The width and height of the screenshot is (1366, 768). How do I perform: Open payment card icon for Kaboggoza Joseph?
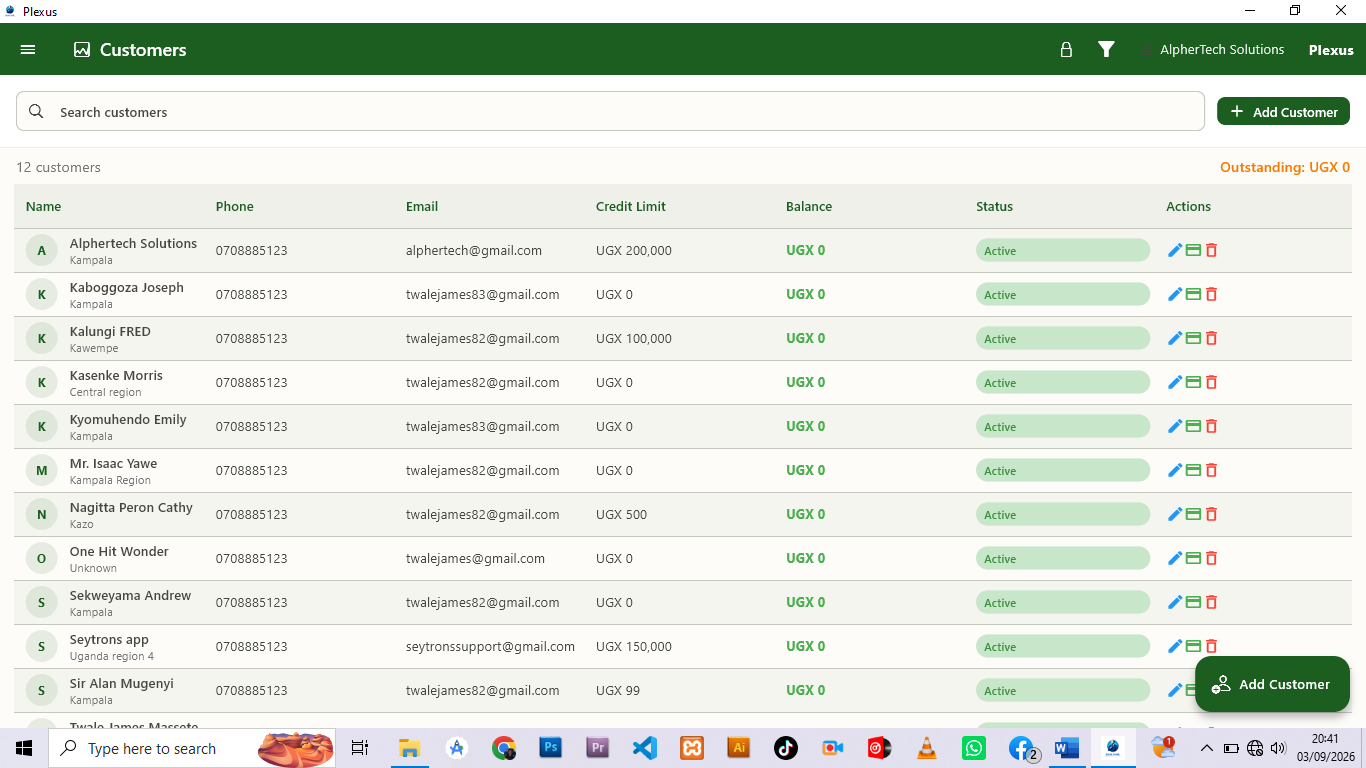tap(1193, 294)
